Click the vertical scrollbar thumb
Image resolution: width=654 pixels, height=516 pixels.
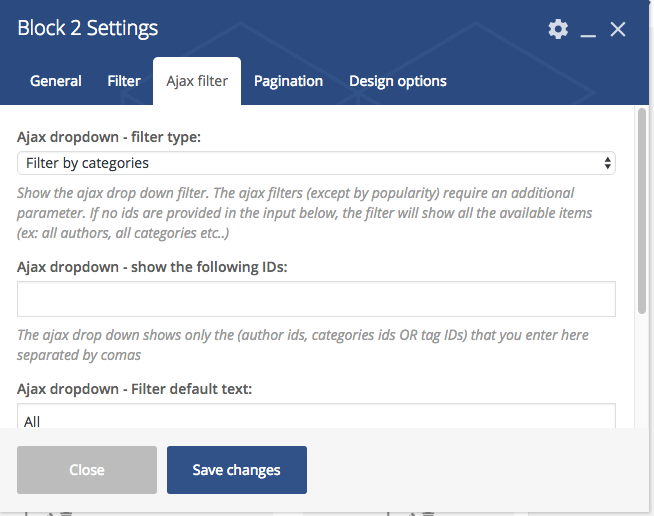coord(642,210)
